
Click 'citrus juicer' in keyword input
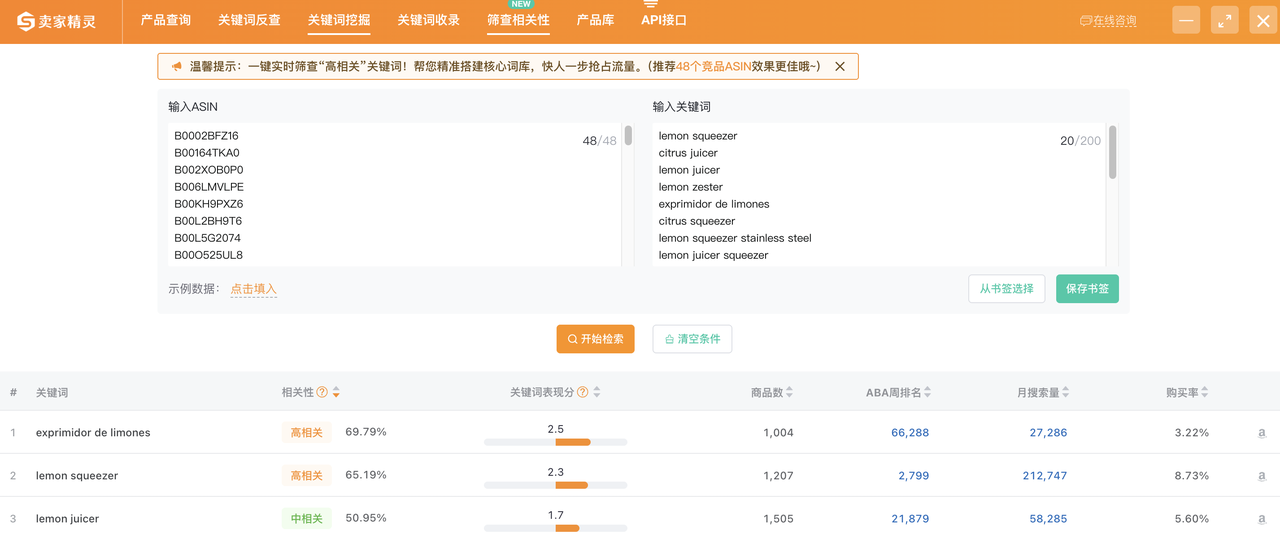click(688, 153)
